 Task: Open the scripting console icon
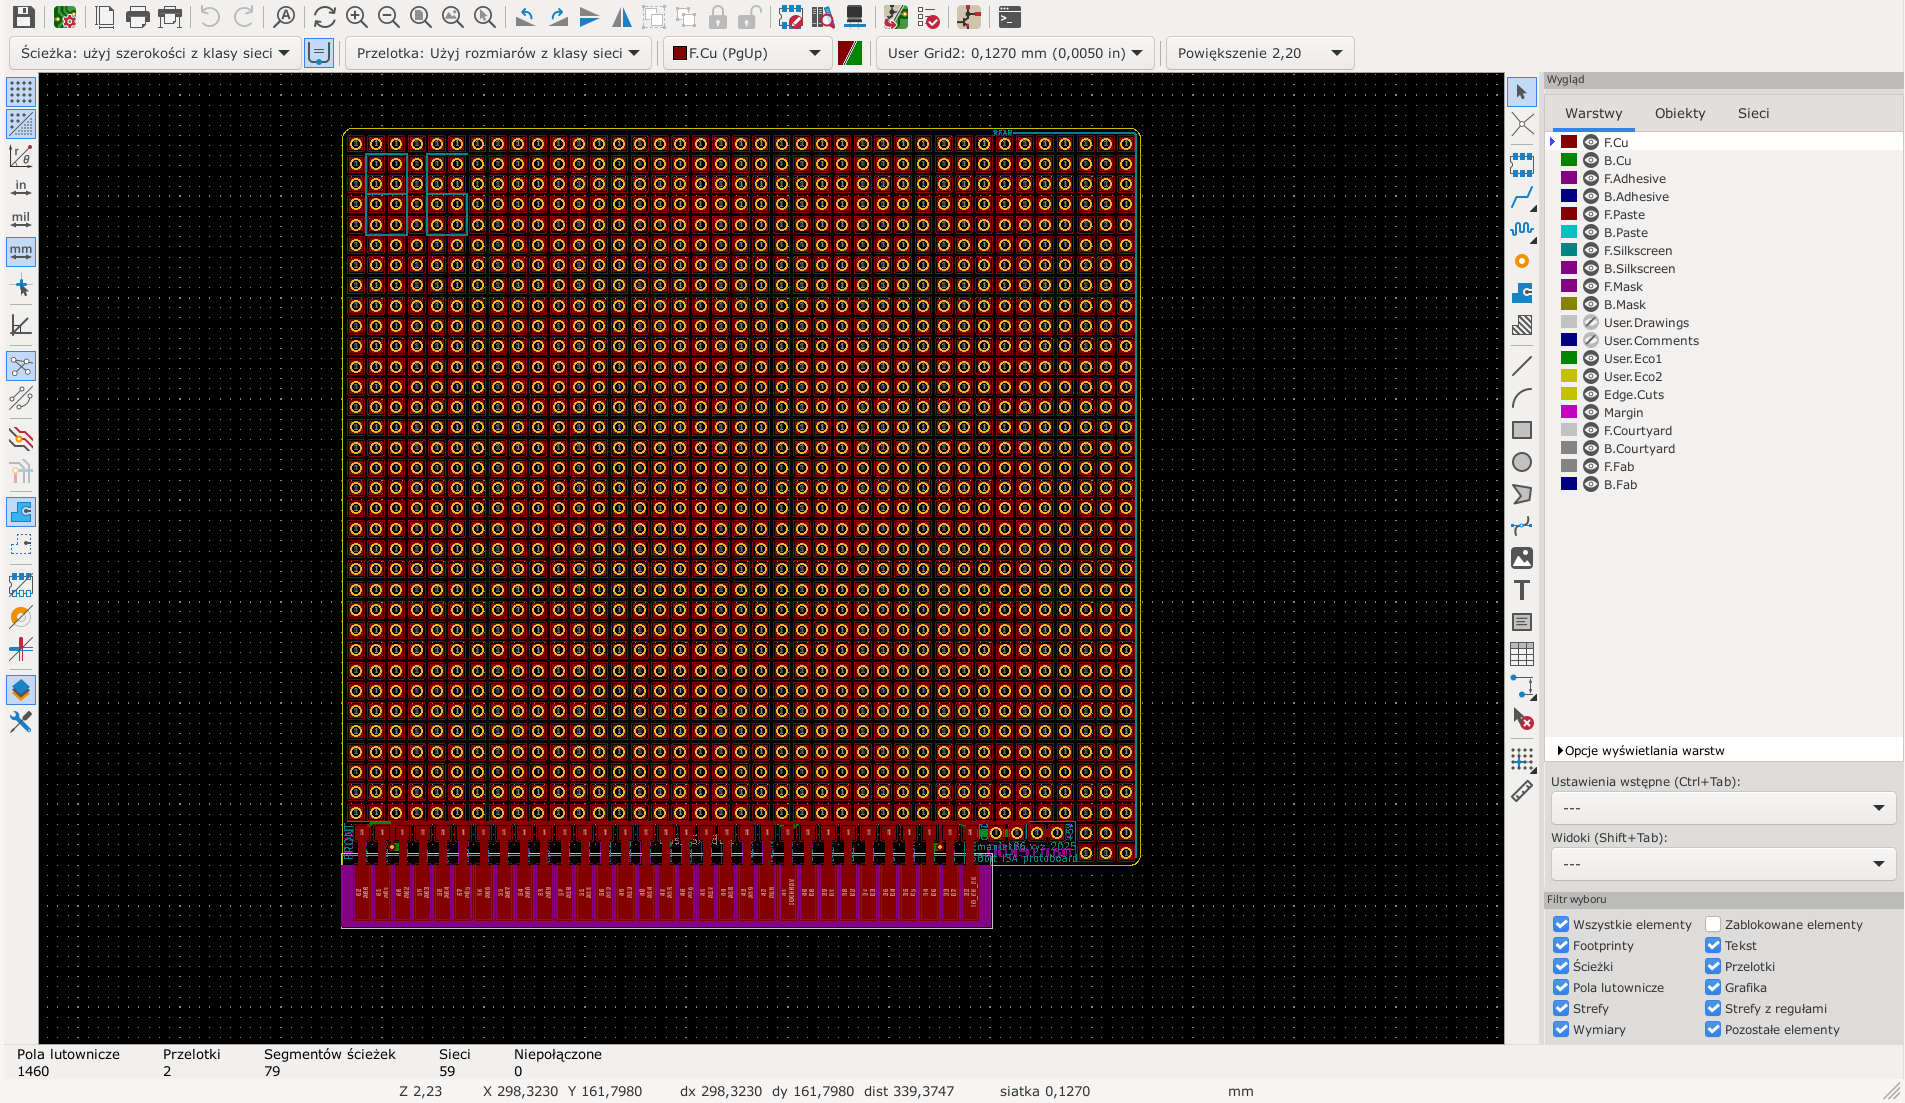[x=1010, y=17]
